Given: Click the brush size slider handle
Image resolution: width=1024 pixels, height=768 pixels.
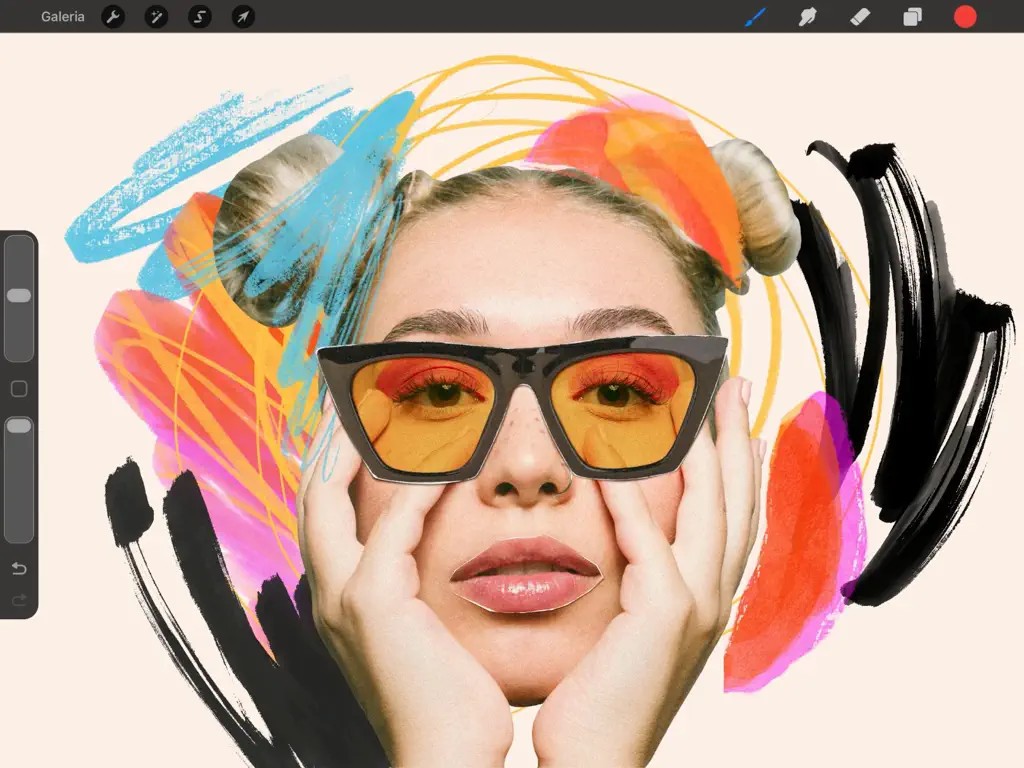Looking at the screenshot, I should point(19,296).
